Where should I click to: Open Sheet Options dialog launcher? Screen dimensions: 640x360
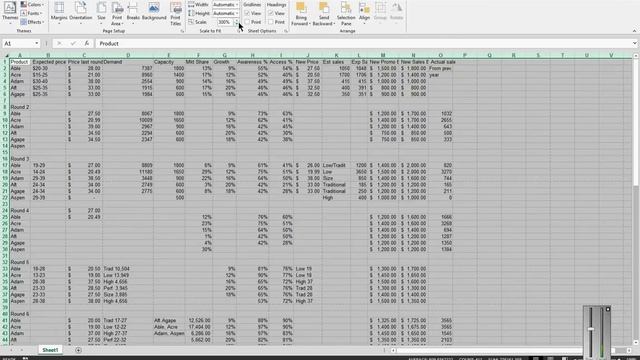pyautogui.click(x=286, y=31)
